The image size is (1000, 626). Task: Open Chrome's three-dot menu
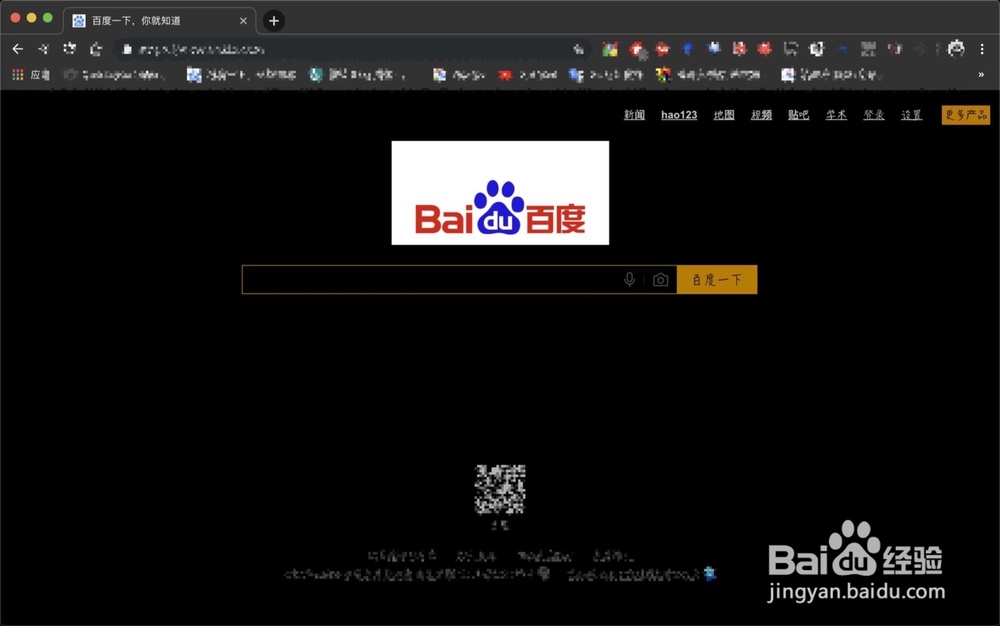point(982,49)
